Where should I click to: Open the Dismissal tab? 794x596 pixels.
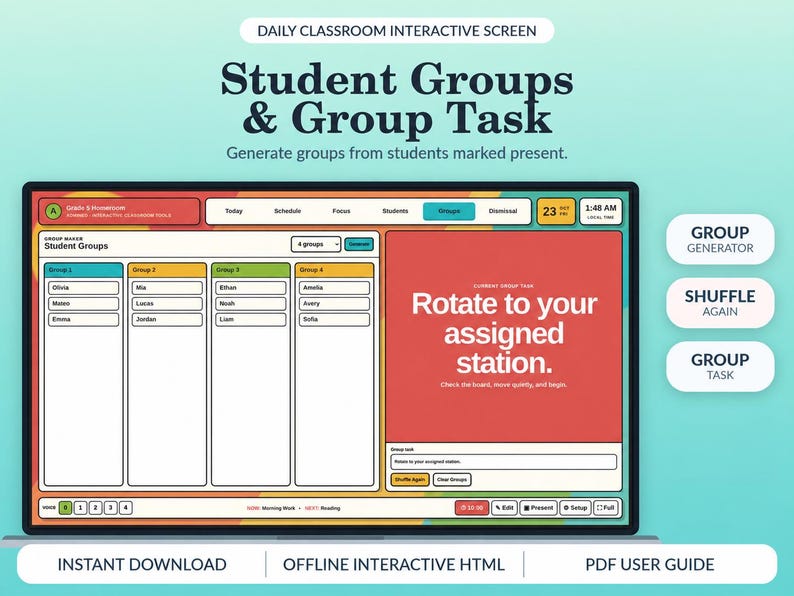(x=503, y=211)
